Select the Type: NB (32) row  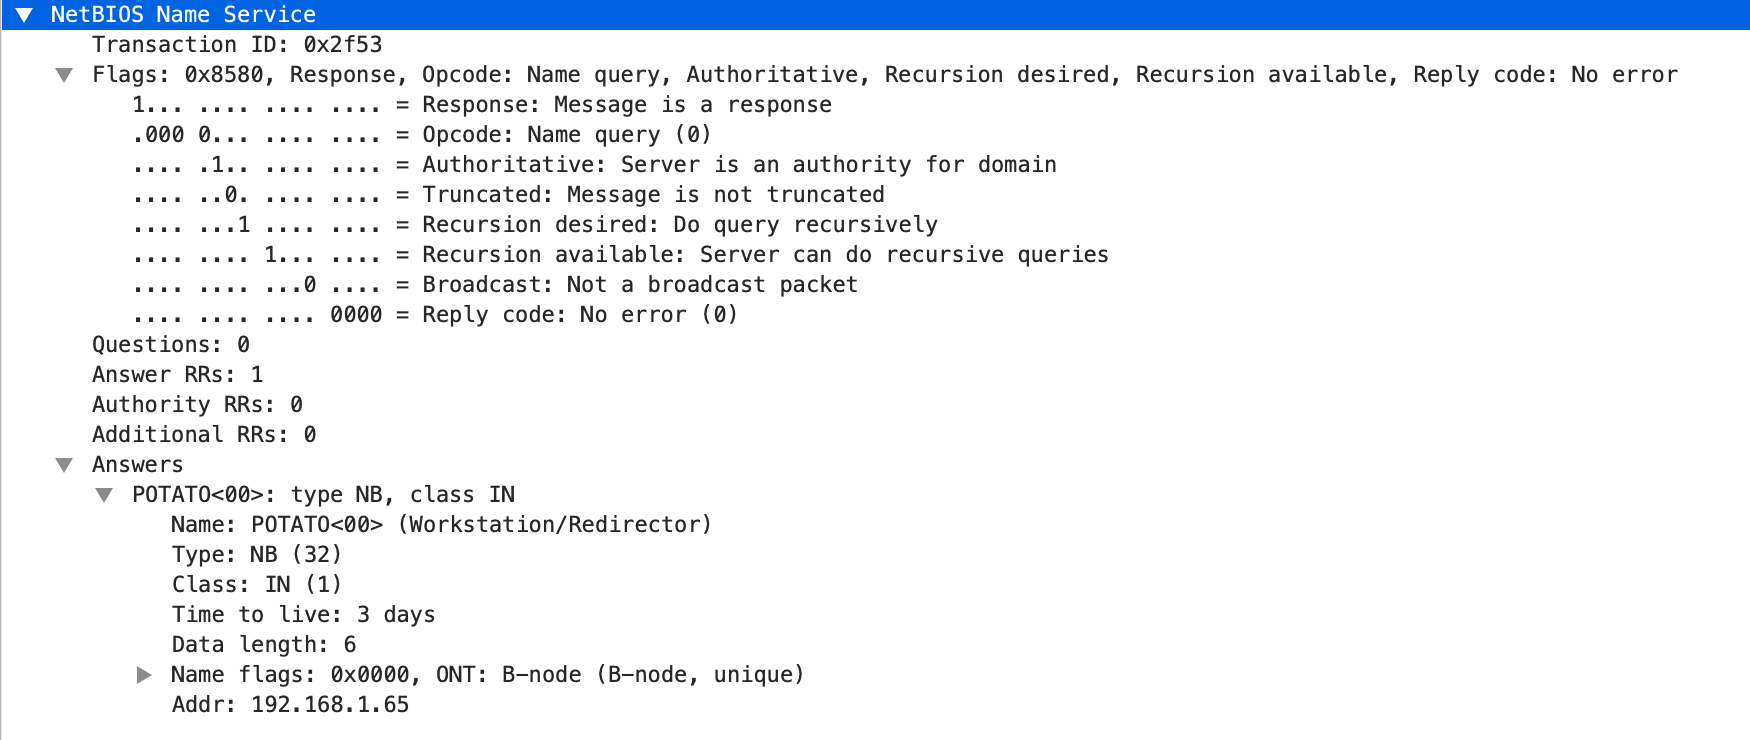tap(256, 555)
